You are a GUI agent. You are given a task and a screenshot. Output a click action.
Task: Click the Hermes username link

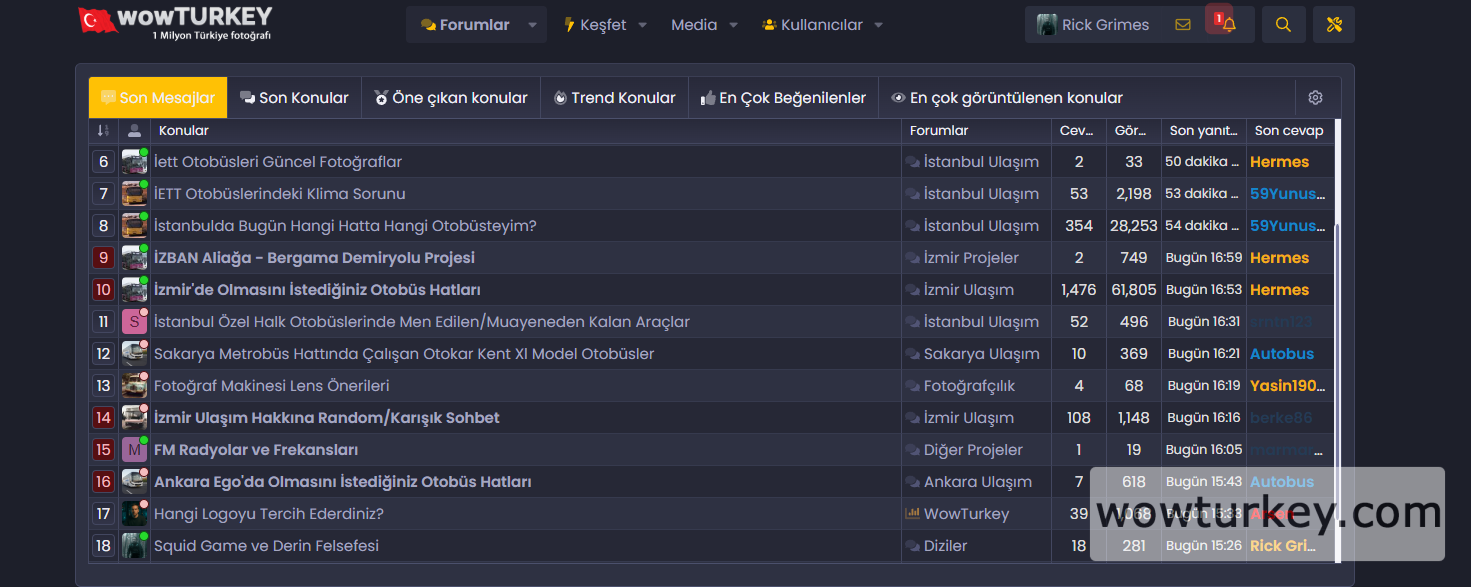tap(1279, 161)
